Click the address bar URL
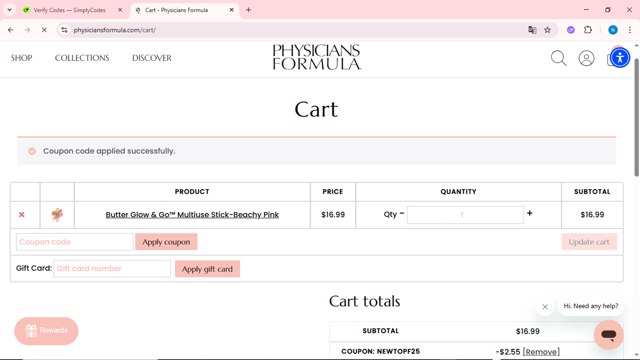This screenshot has width=640, height=360. coord(114,30)
